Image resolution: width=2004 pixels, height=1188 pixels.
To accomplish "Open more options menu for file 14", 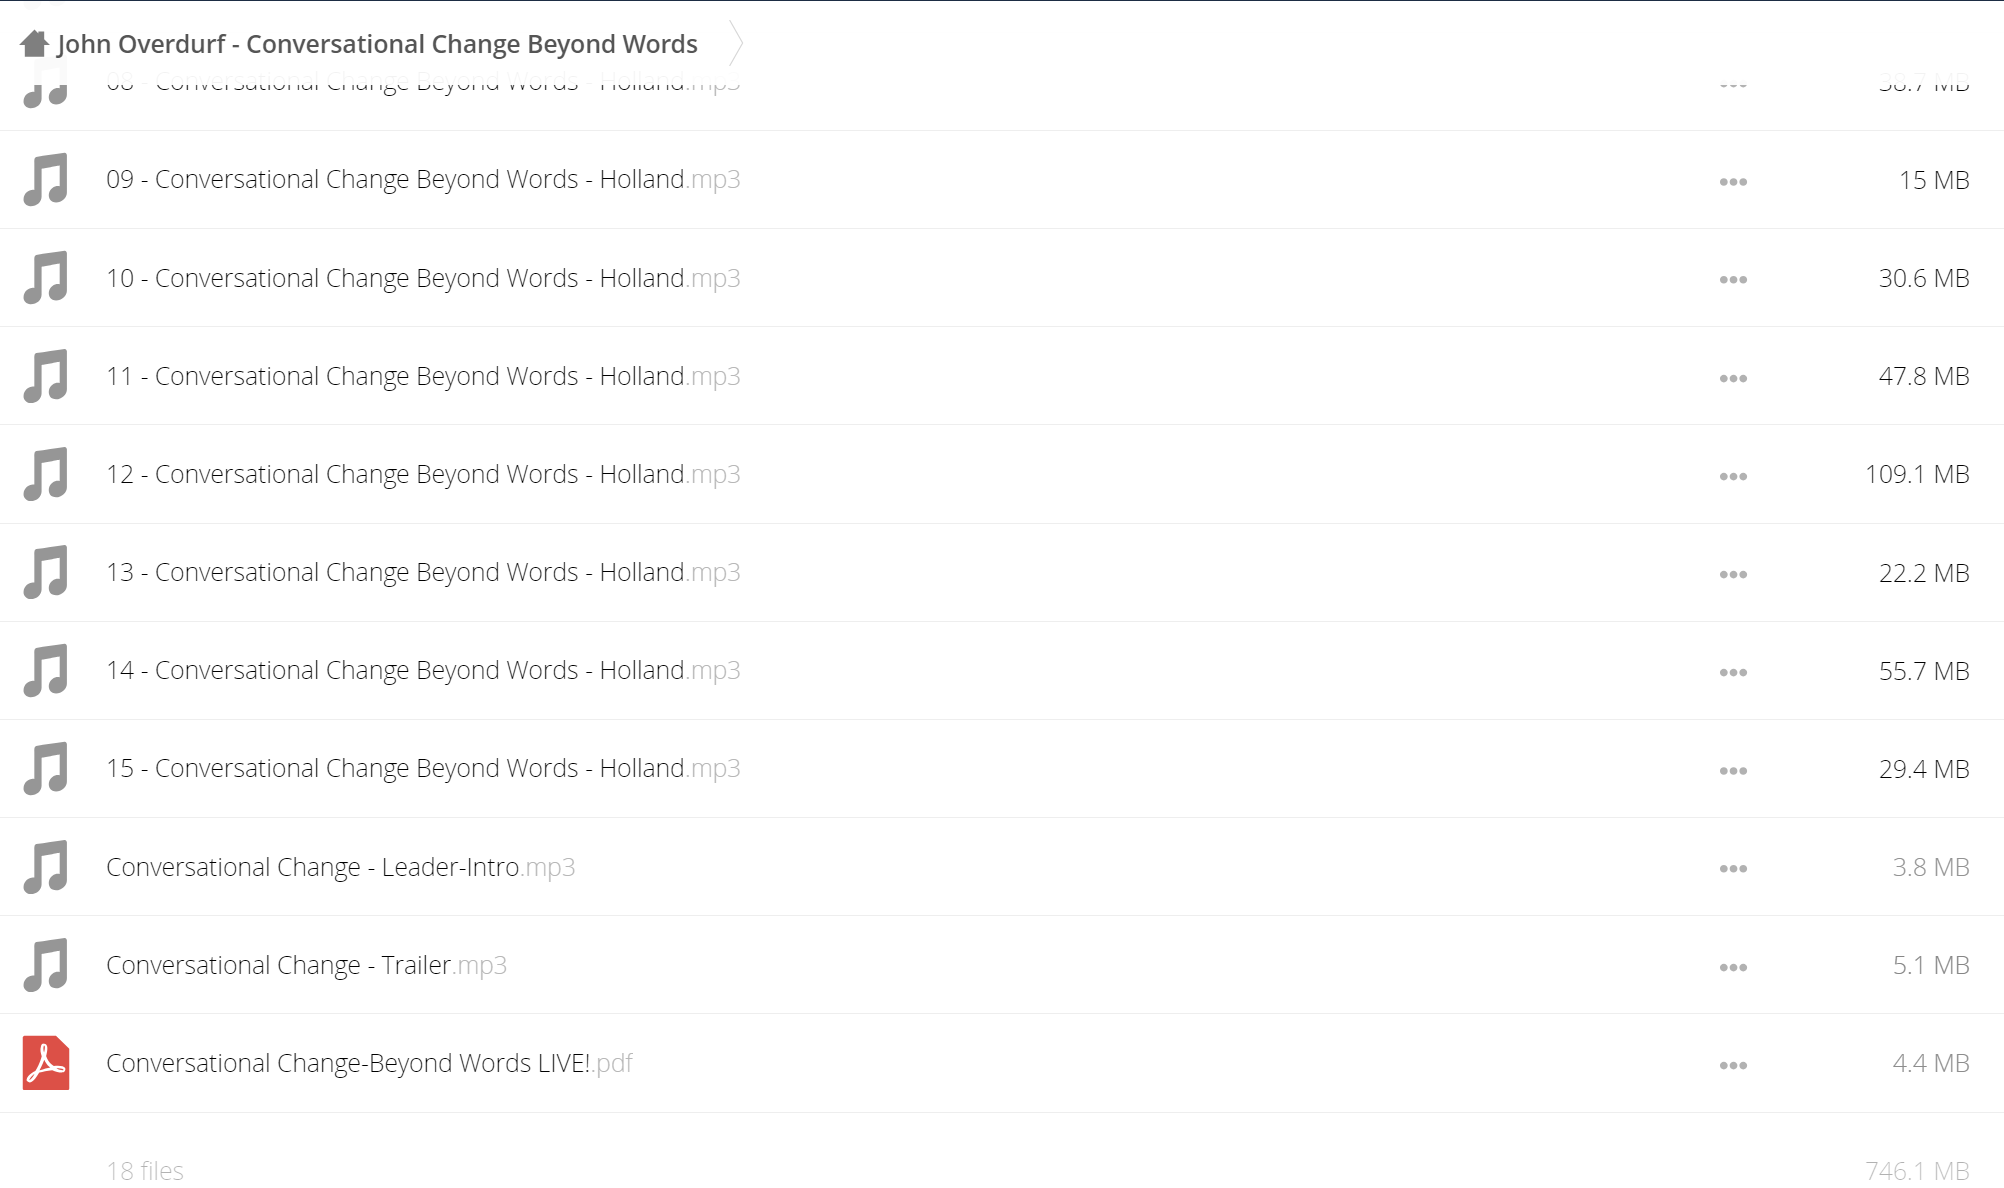I will pyautogui.click(x=1733, y=672).
